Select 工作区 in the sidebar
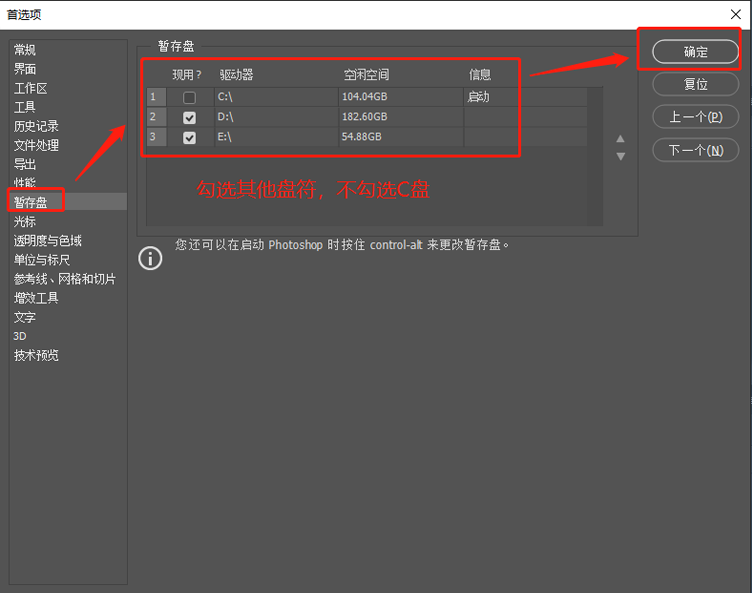This screenshot has width=752, height=593. pos(30,88)
